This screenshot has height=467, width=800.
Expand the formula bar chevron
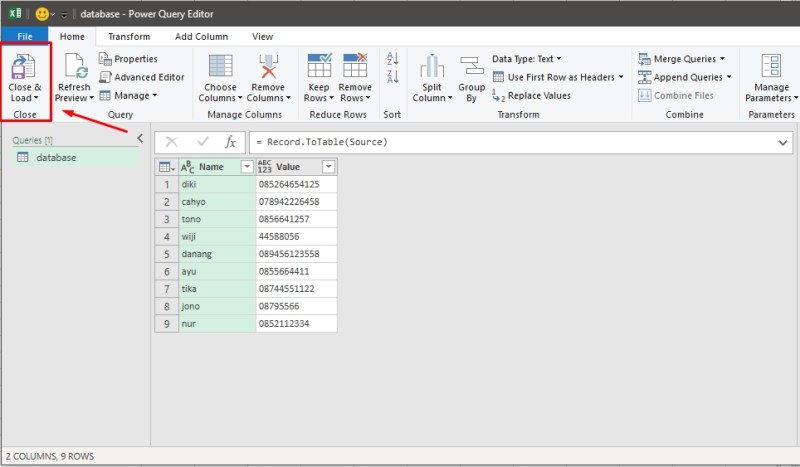click(783, 142)
